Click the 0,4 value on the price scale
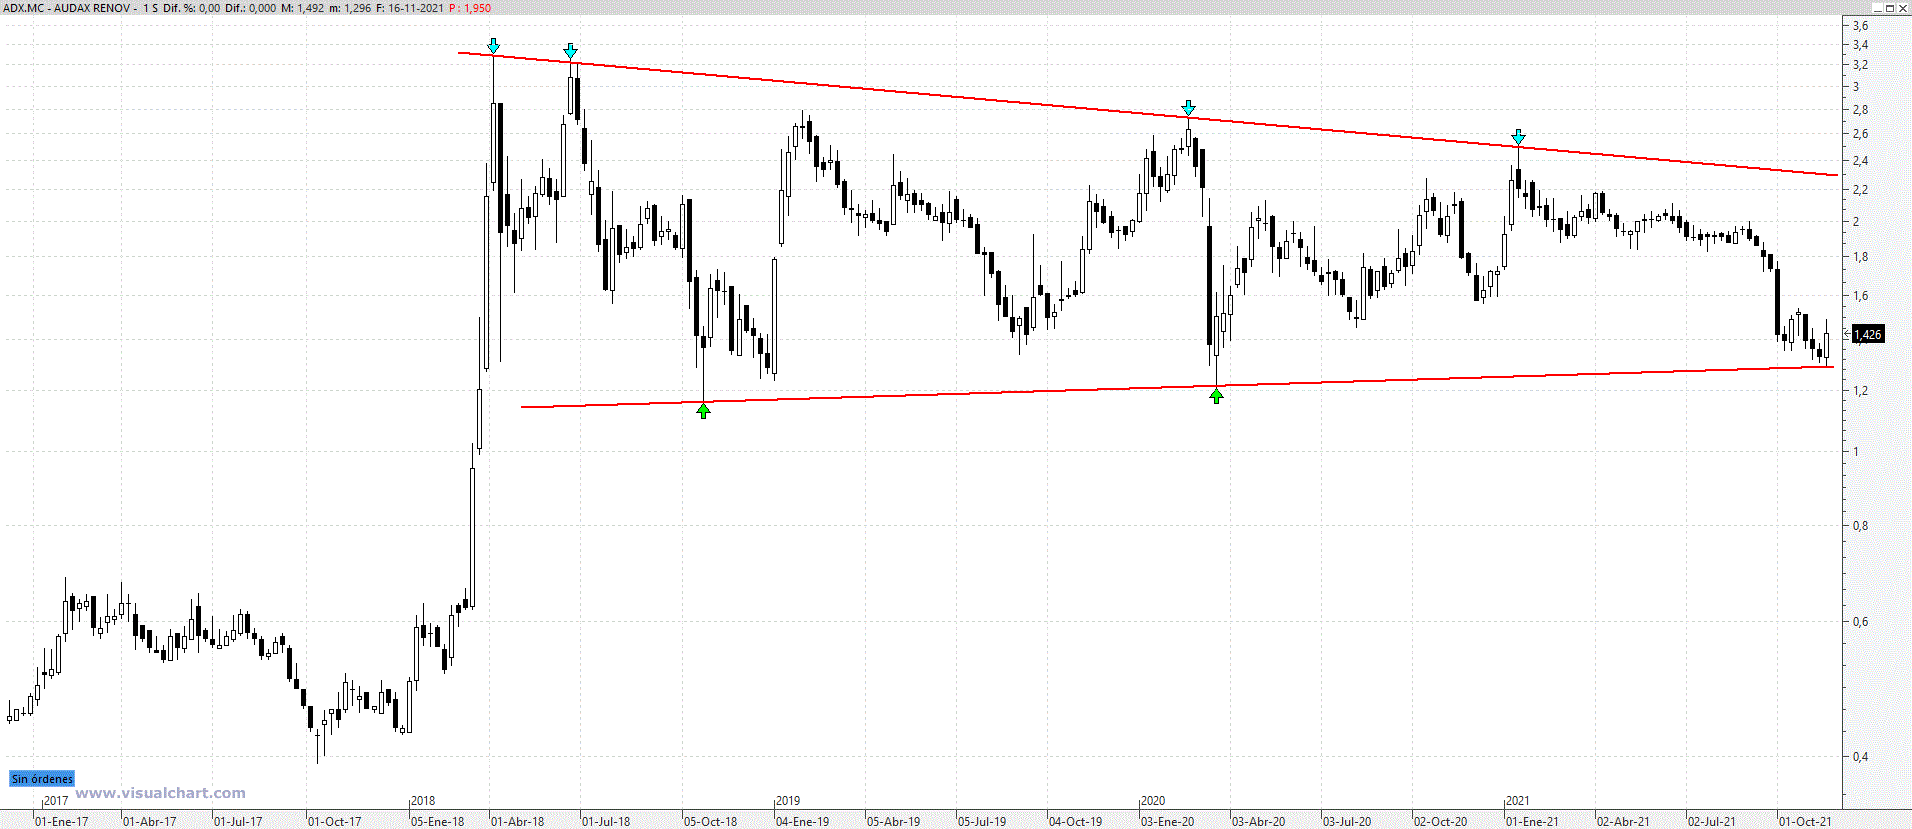This screenshot has width=1912, height=829. [x=1860, y=757]
